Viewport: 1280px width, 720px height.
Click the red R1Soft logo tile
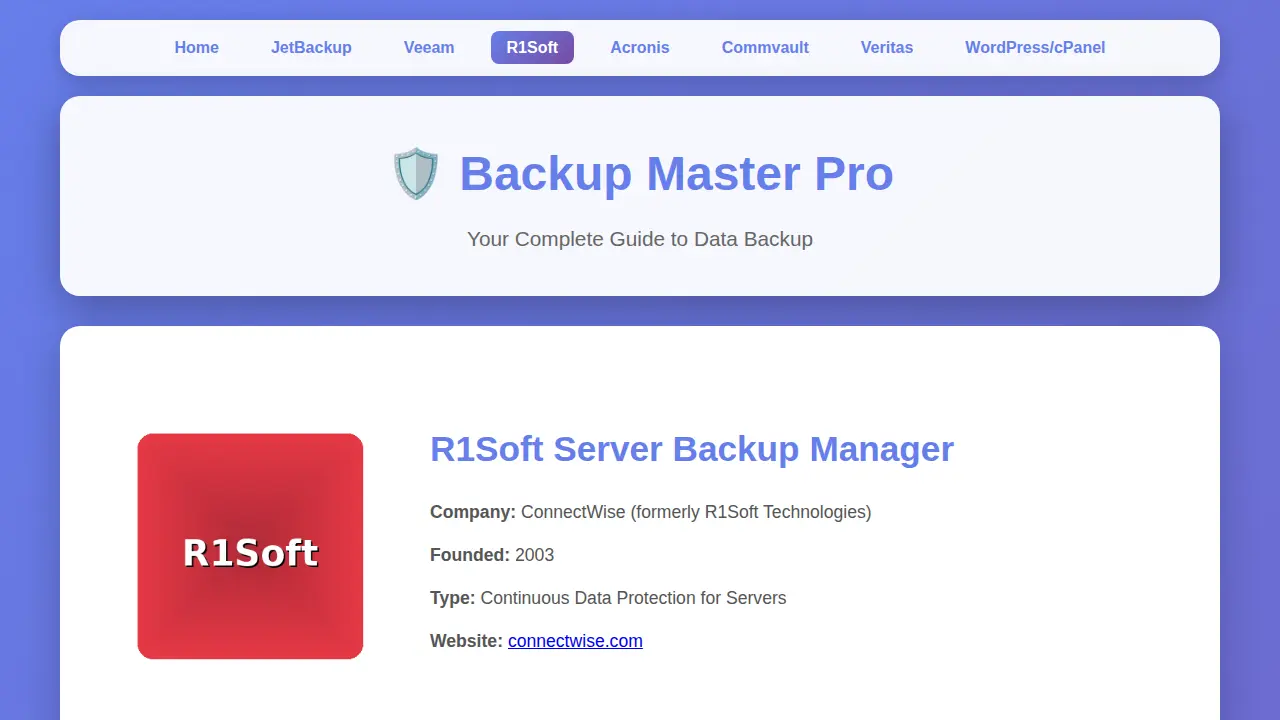pos(250,546)
